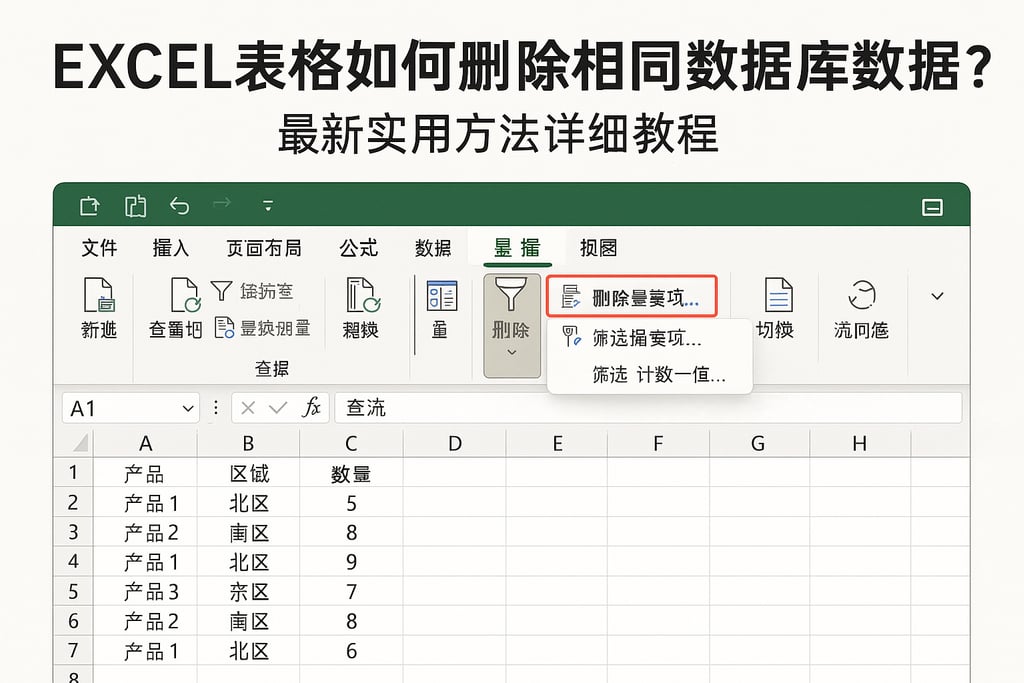Open the ribbon overflow chevron on the right
Image resolution: width=1024 pixels, height=683 pixels.
tap(936, 296)
